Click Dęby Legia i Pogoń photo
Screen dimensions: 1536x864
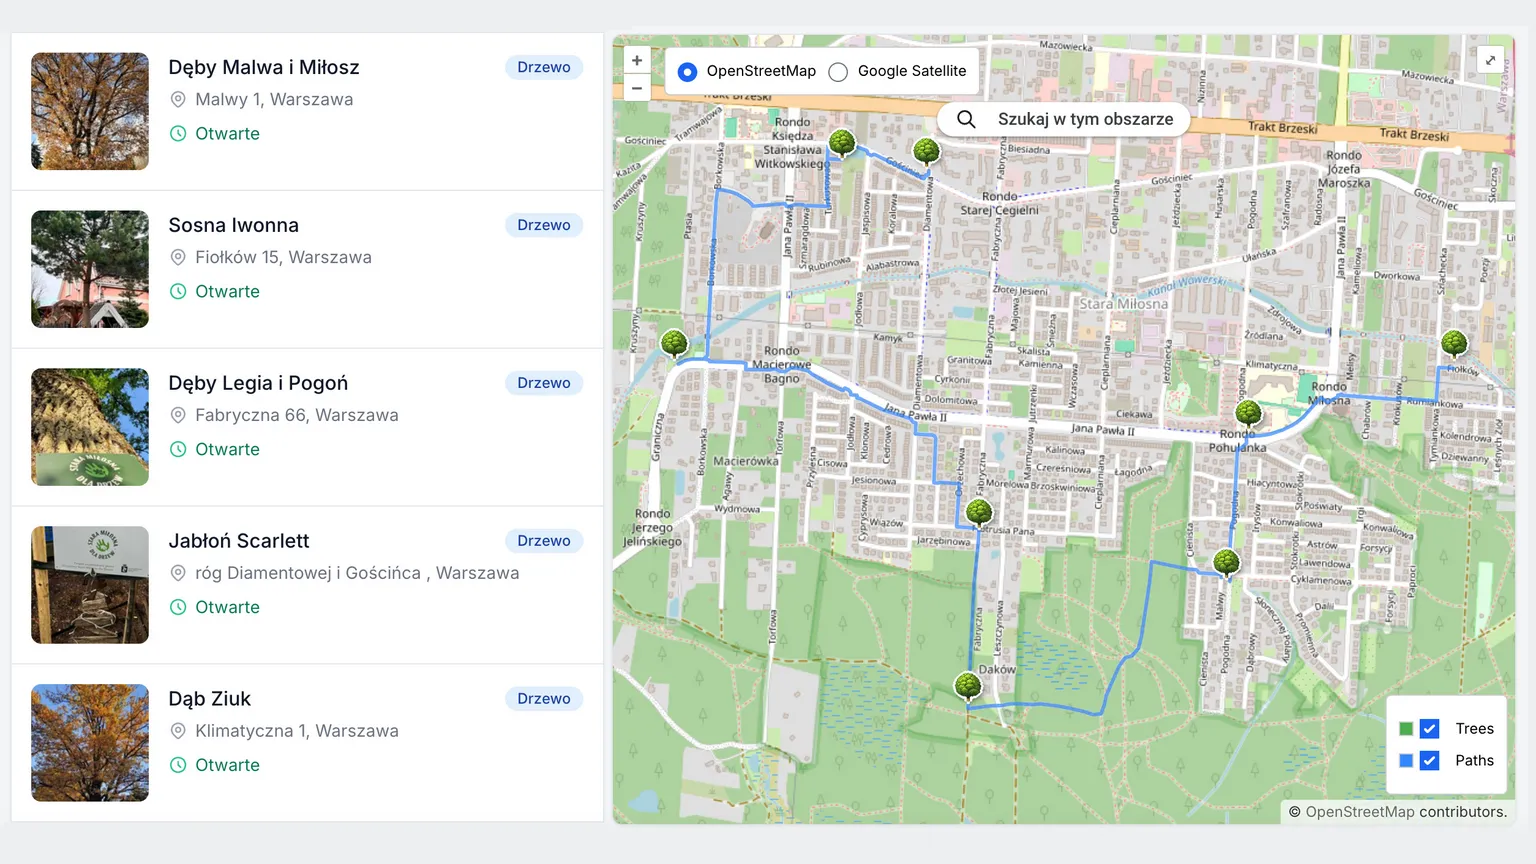click(x=90, y=427)
